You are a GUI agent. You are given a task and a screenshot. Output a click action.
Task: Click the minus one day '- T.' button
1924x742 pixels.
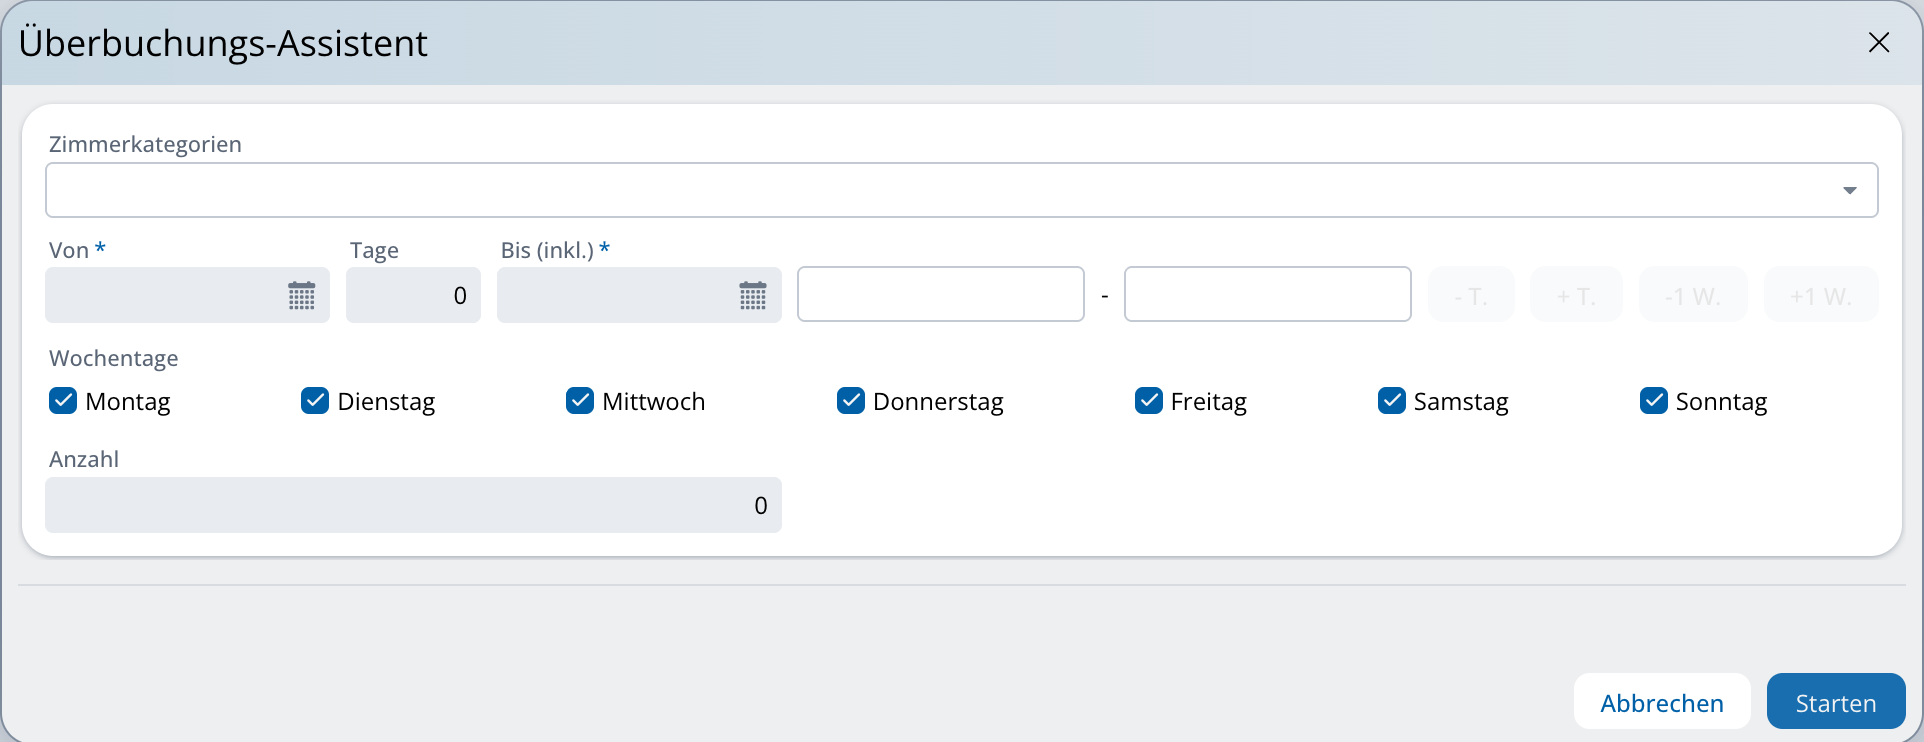[x=1471, y=296]
